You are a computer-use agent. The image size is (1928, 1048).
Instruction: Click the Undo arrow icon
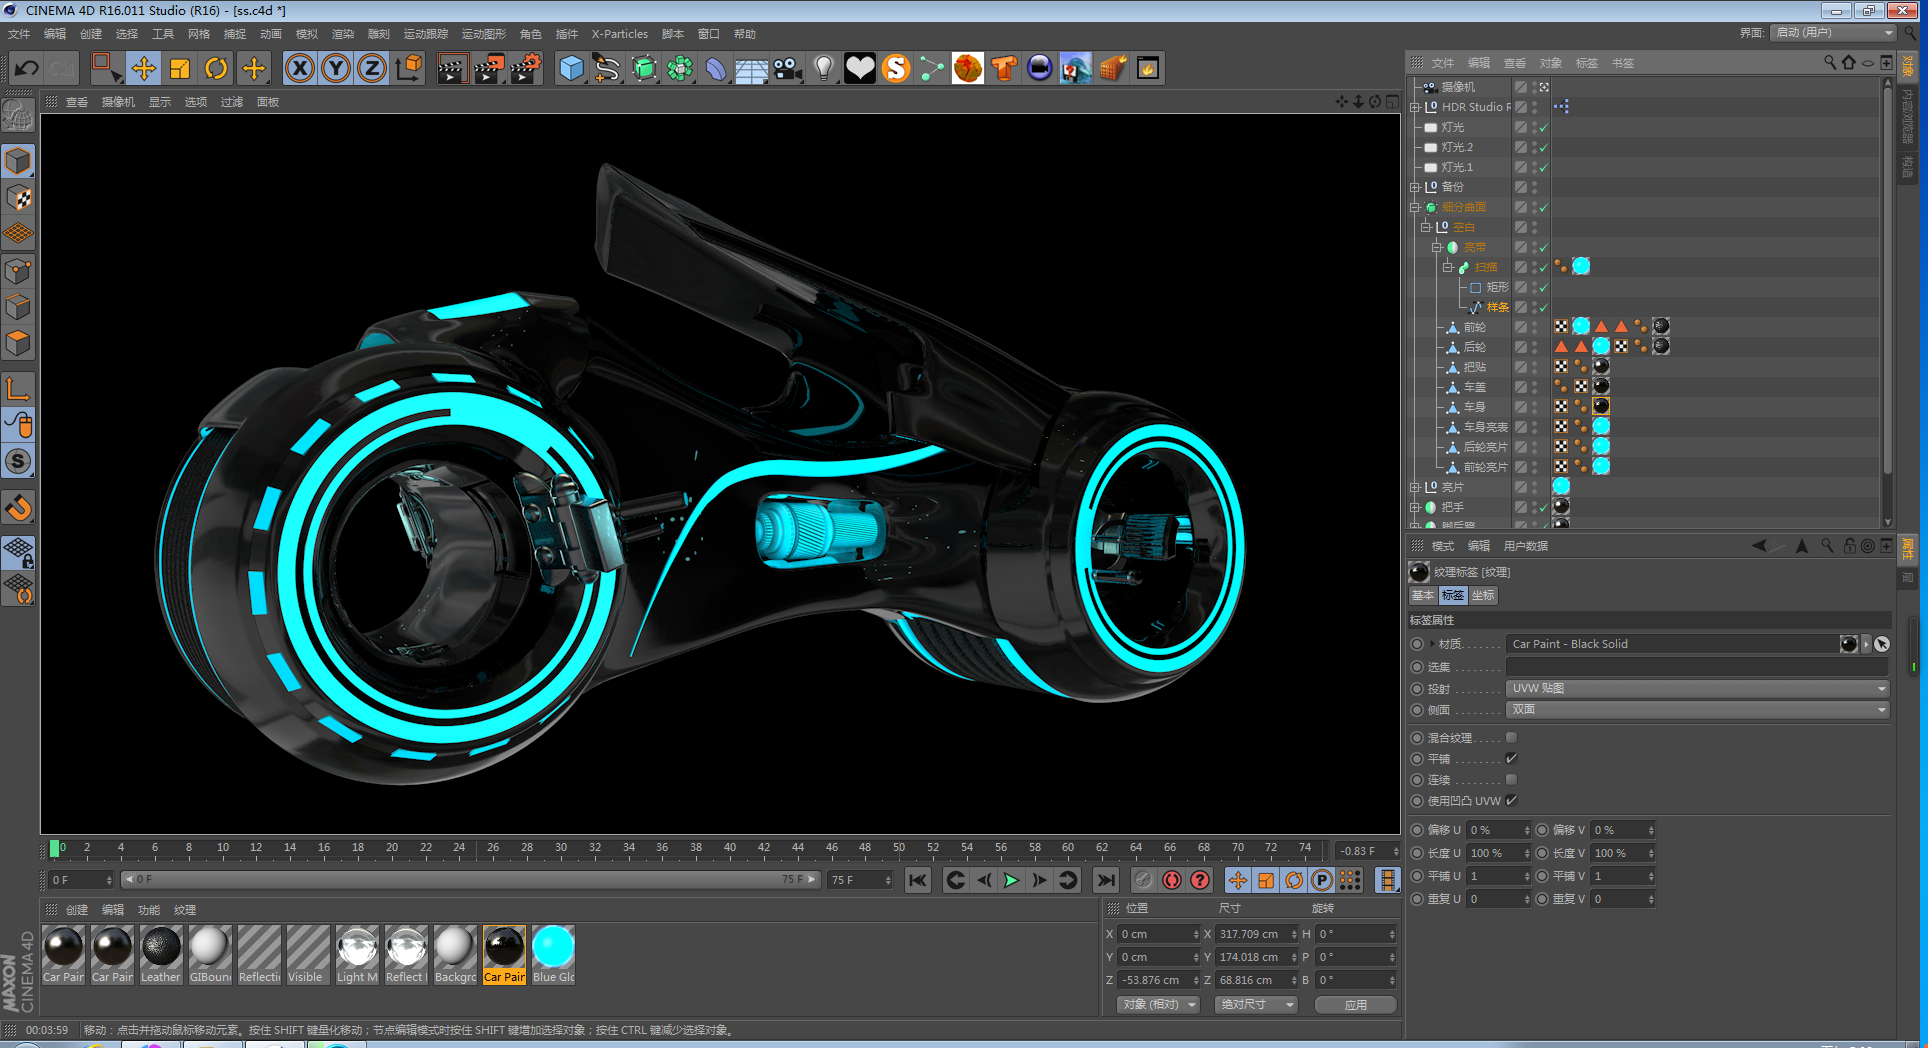27,69
